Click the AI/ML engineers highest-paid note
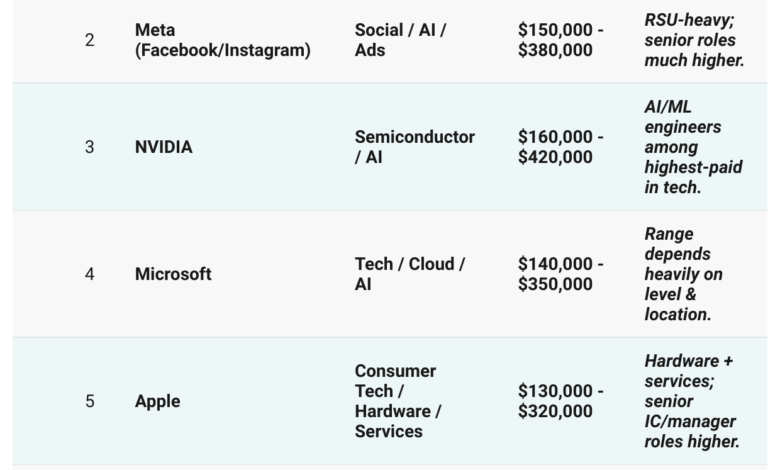 click(x=693, y=147)
